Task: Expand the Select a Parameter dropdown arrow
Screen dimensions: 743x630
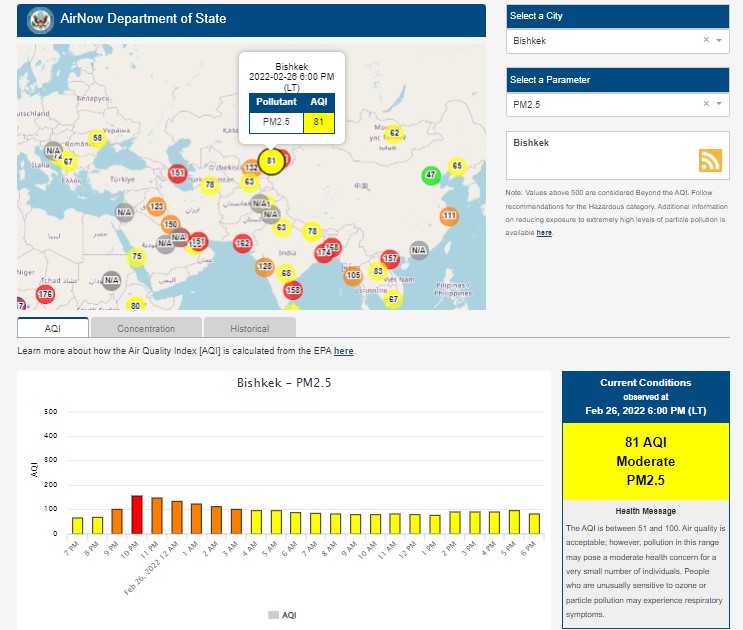Action: [x=720, y=104]
